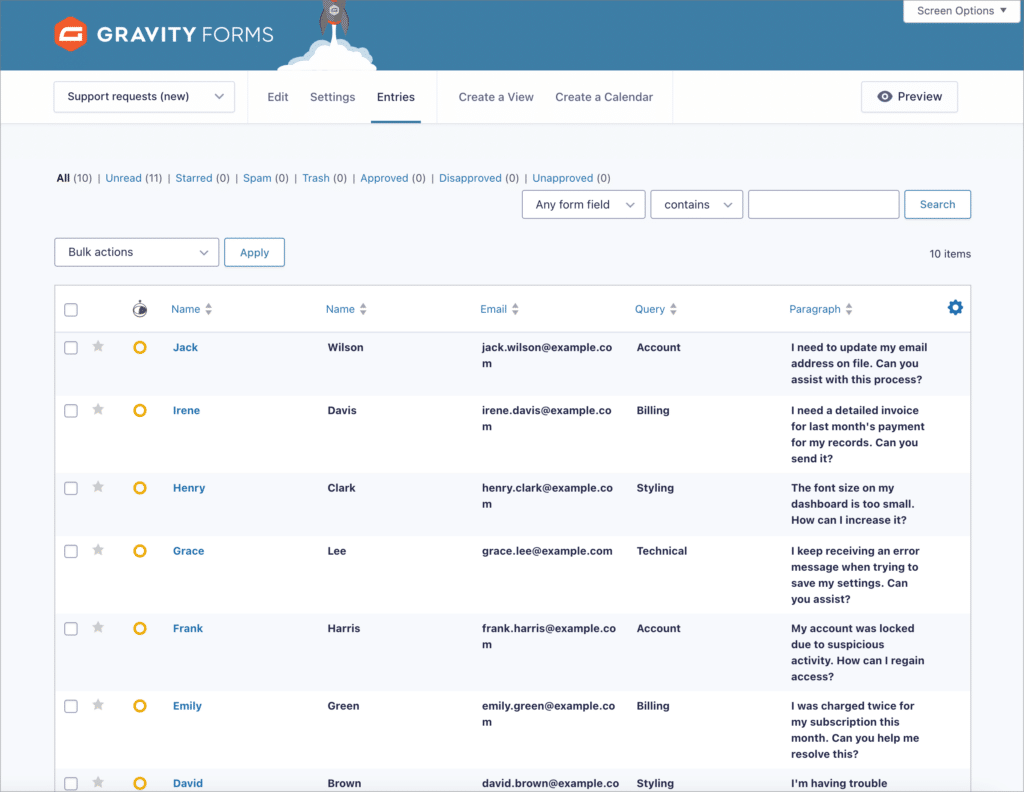The image size is (1024, 792).
Task: Click the stopwatch icon in the table header
Action: coord(140,308)
